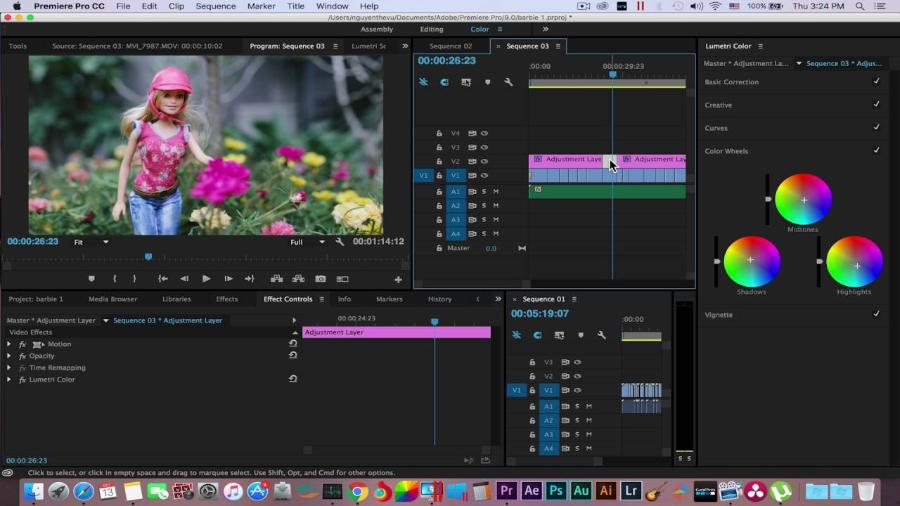Expand Opacity effect properties

pos(9,356)
